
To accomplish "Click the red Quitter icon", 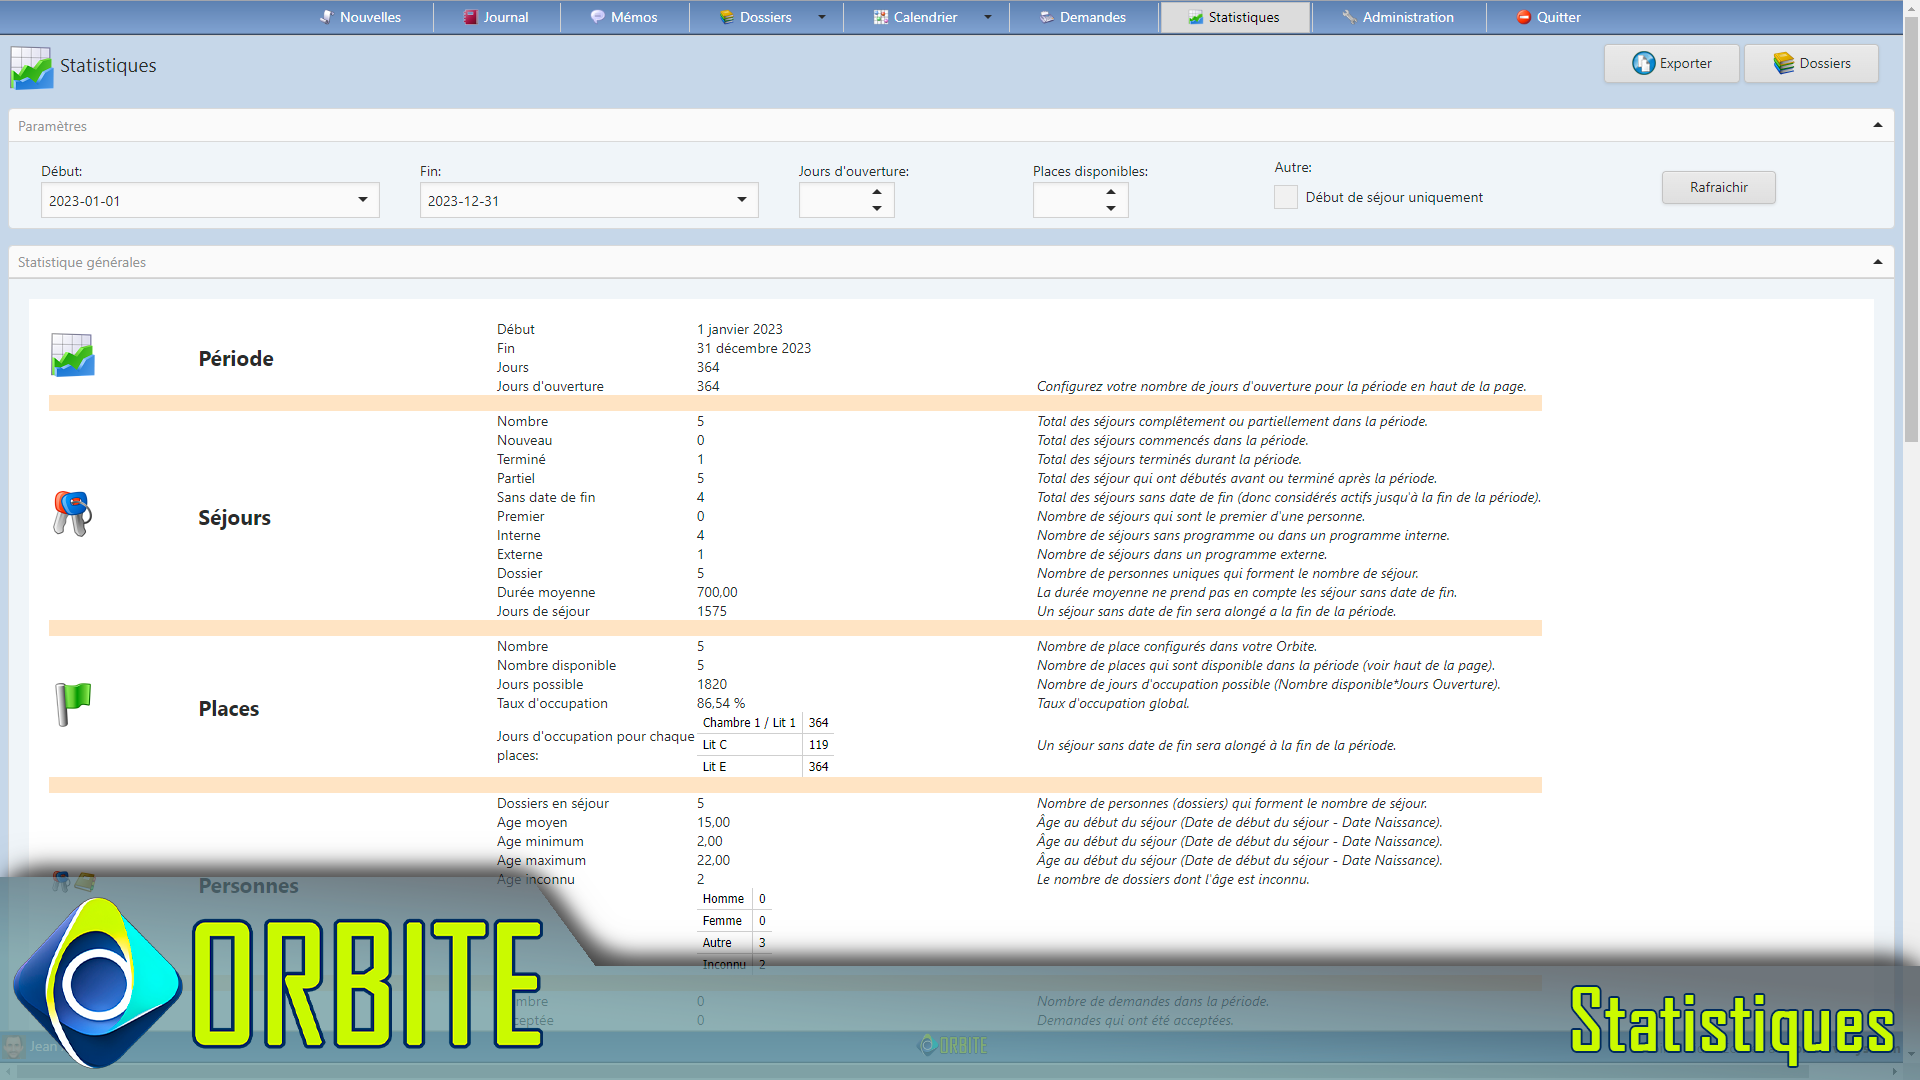I will 1524,17.
